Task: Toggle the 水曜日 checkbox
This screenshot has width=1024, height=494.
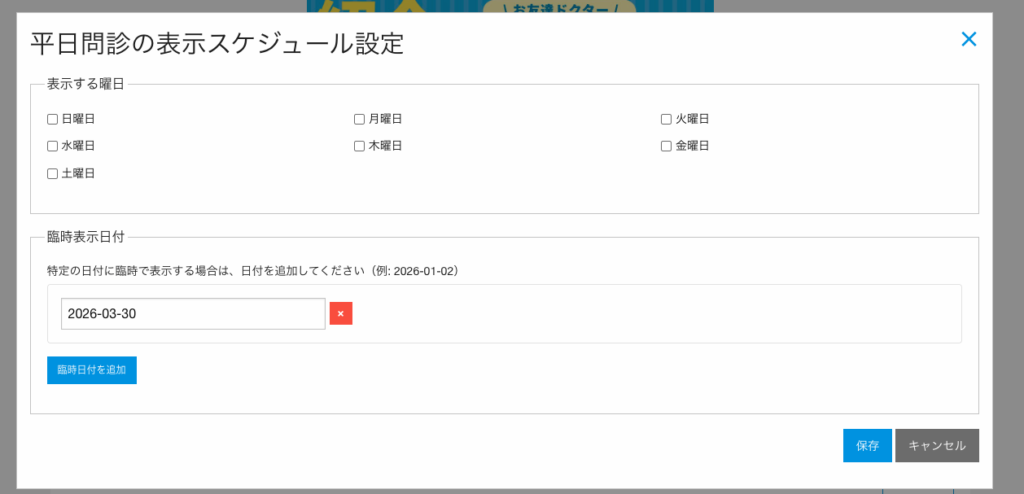Action: pos(53,146)
